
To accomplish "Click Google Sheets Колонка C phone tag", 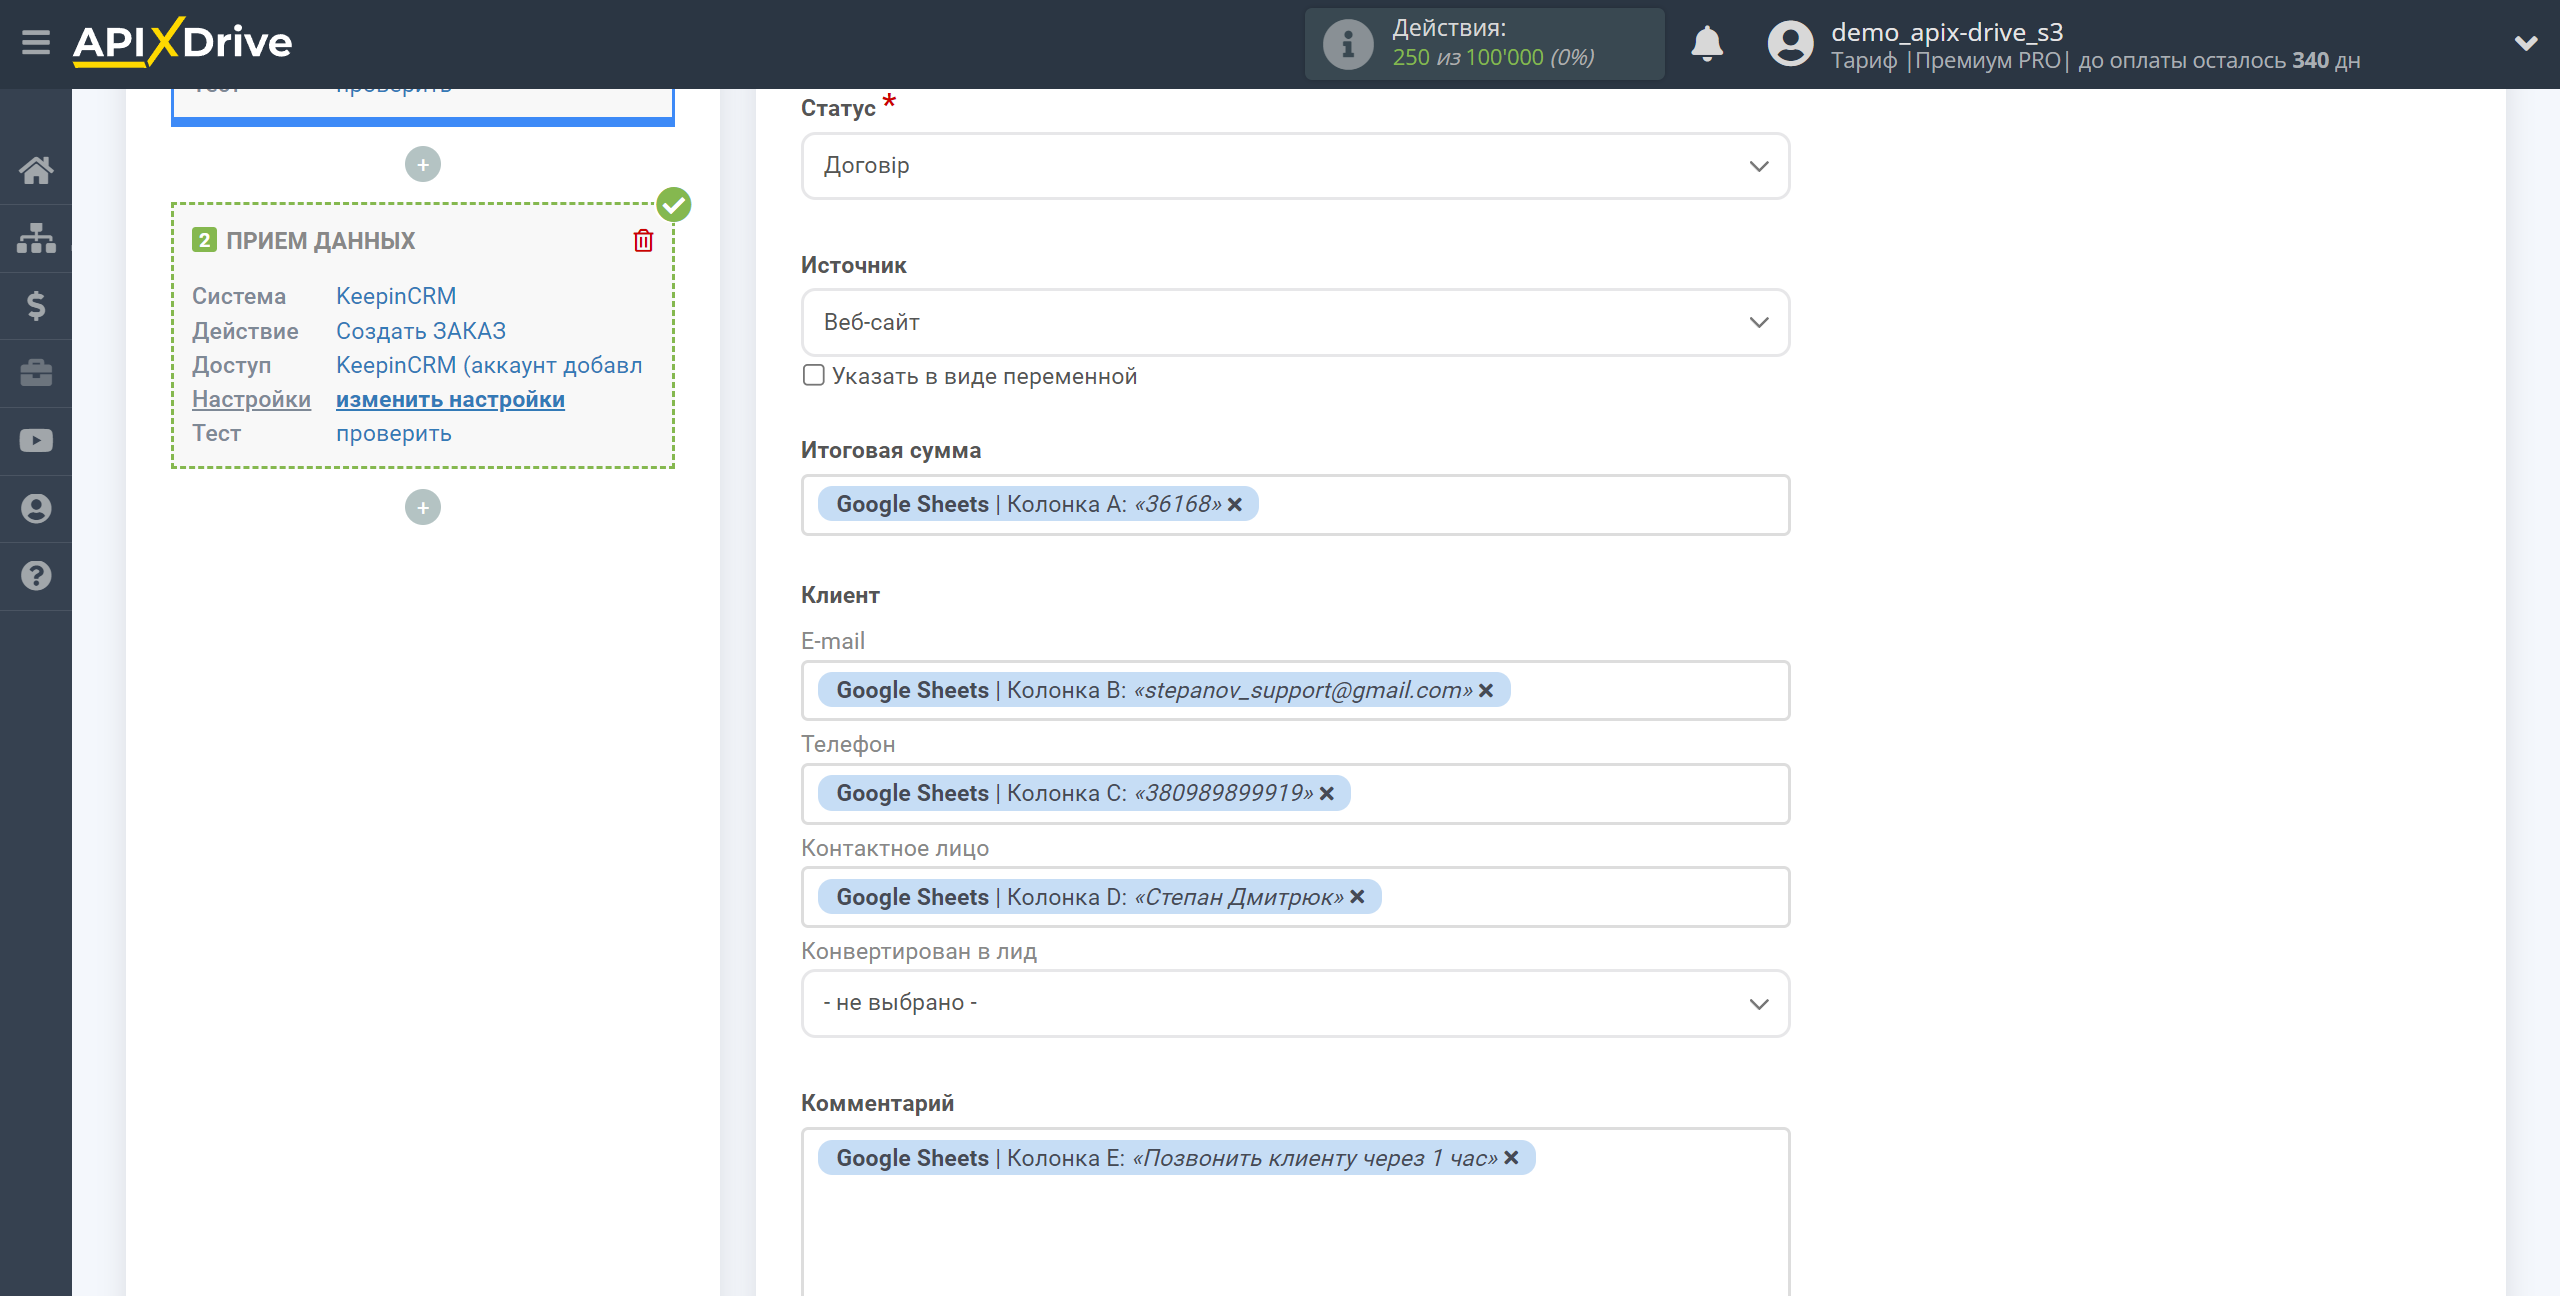I will coord(1084,794).
